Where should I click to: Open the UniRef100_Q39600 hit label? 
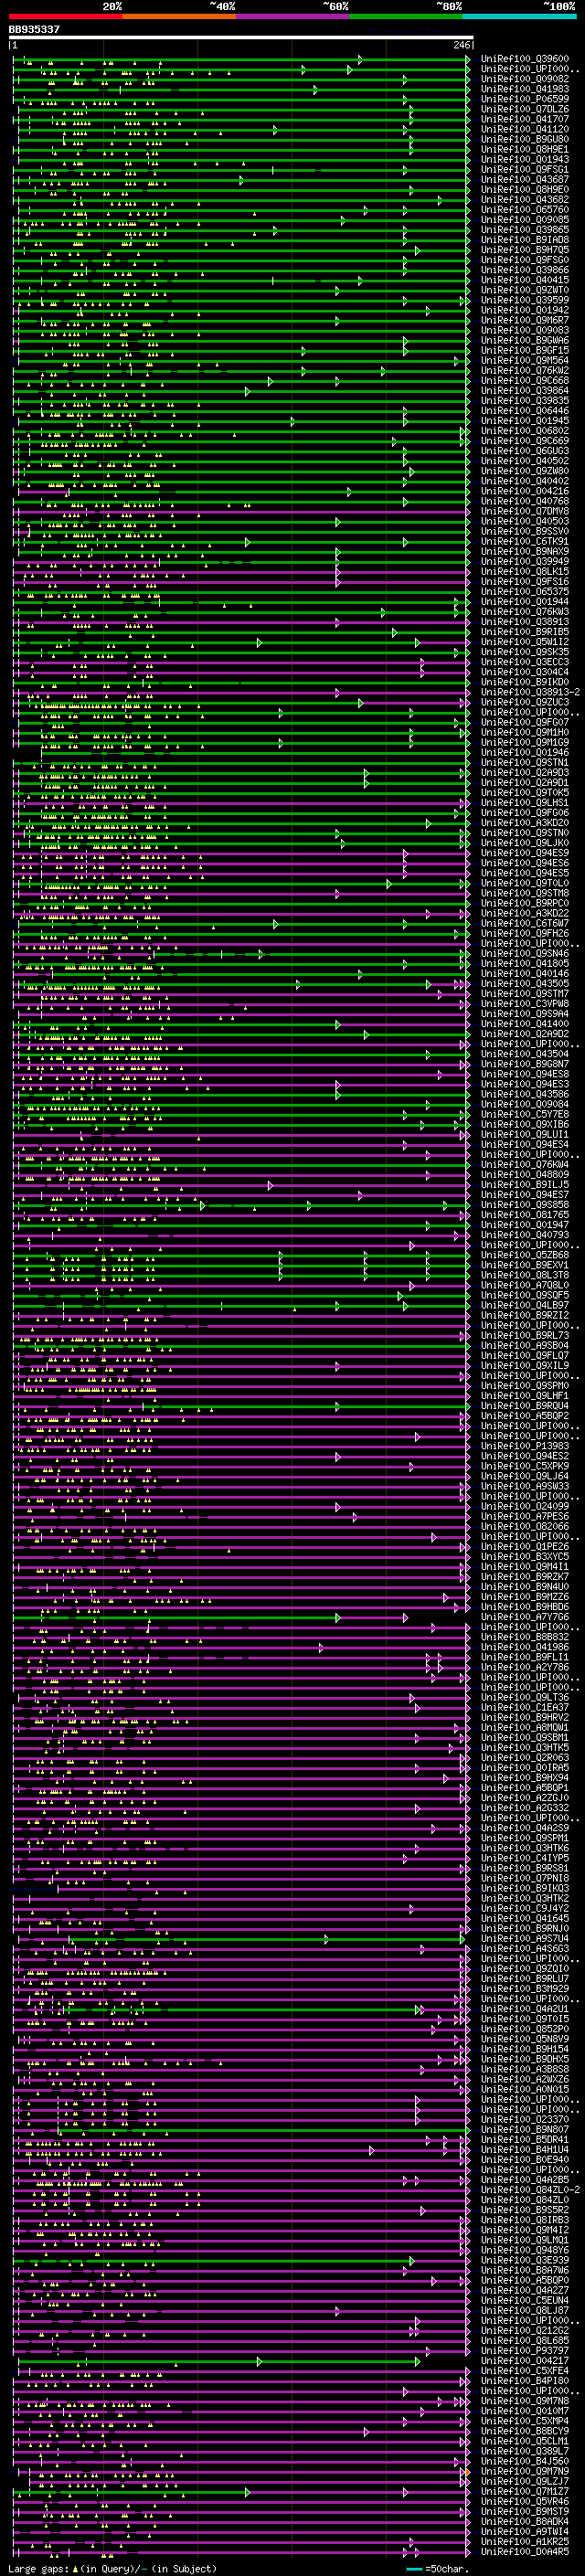coord(525,59)
